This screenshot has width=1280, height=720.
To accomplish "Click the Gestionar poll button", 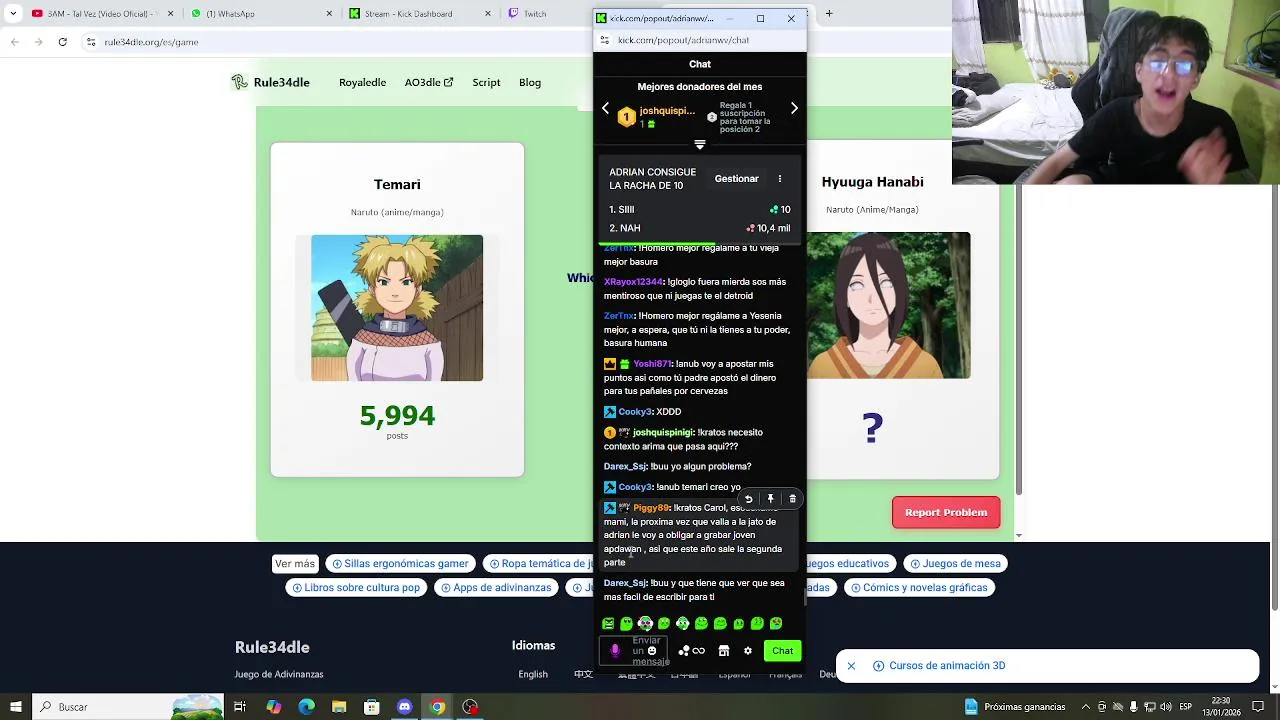I will pos(736,179).
